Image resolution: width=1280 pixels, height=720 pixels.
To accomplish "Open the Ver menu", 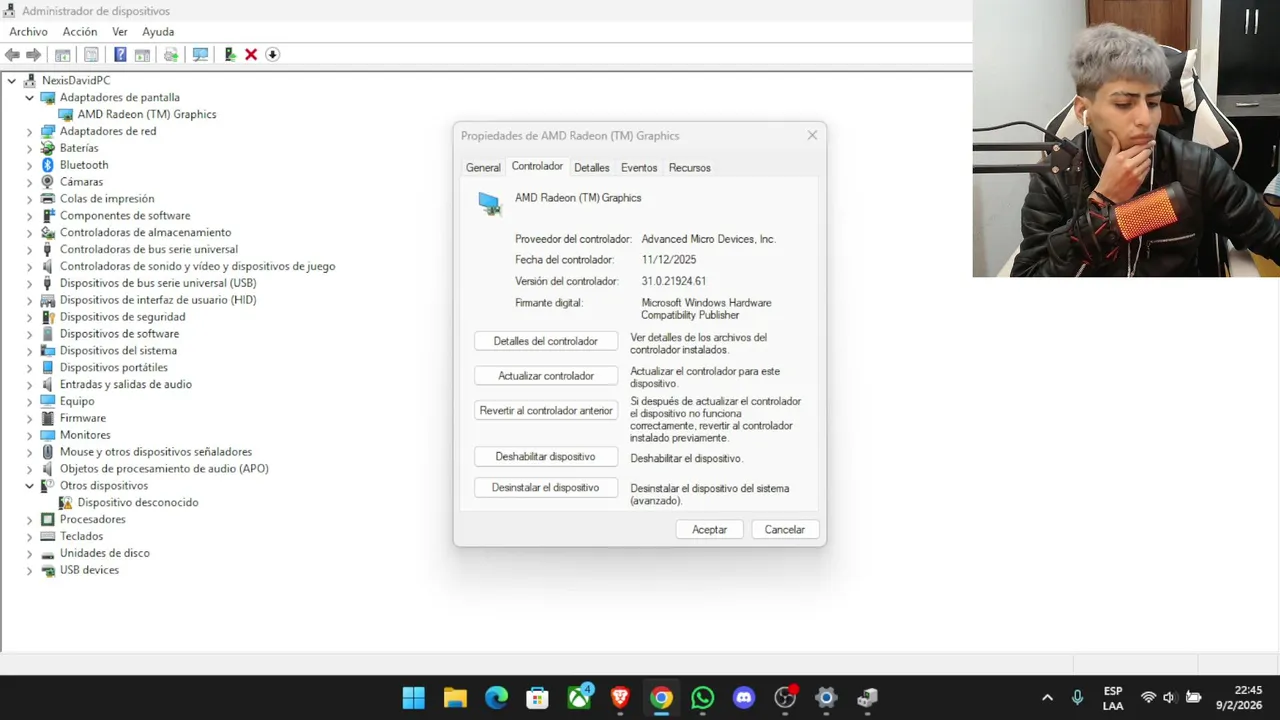I will click(x=120, y=32).
